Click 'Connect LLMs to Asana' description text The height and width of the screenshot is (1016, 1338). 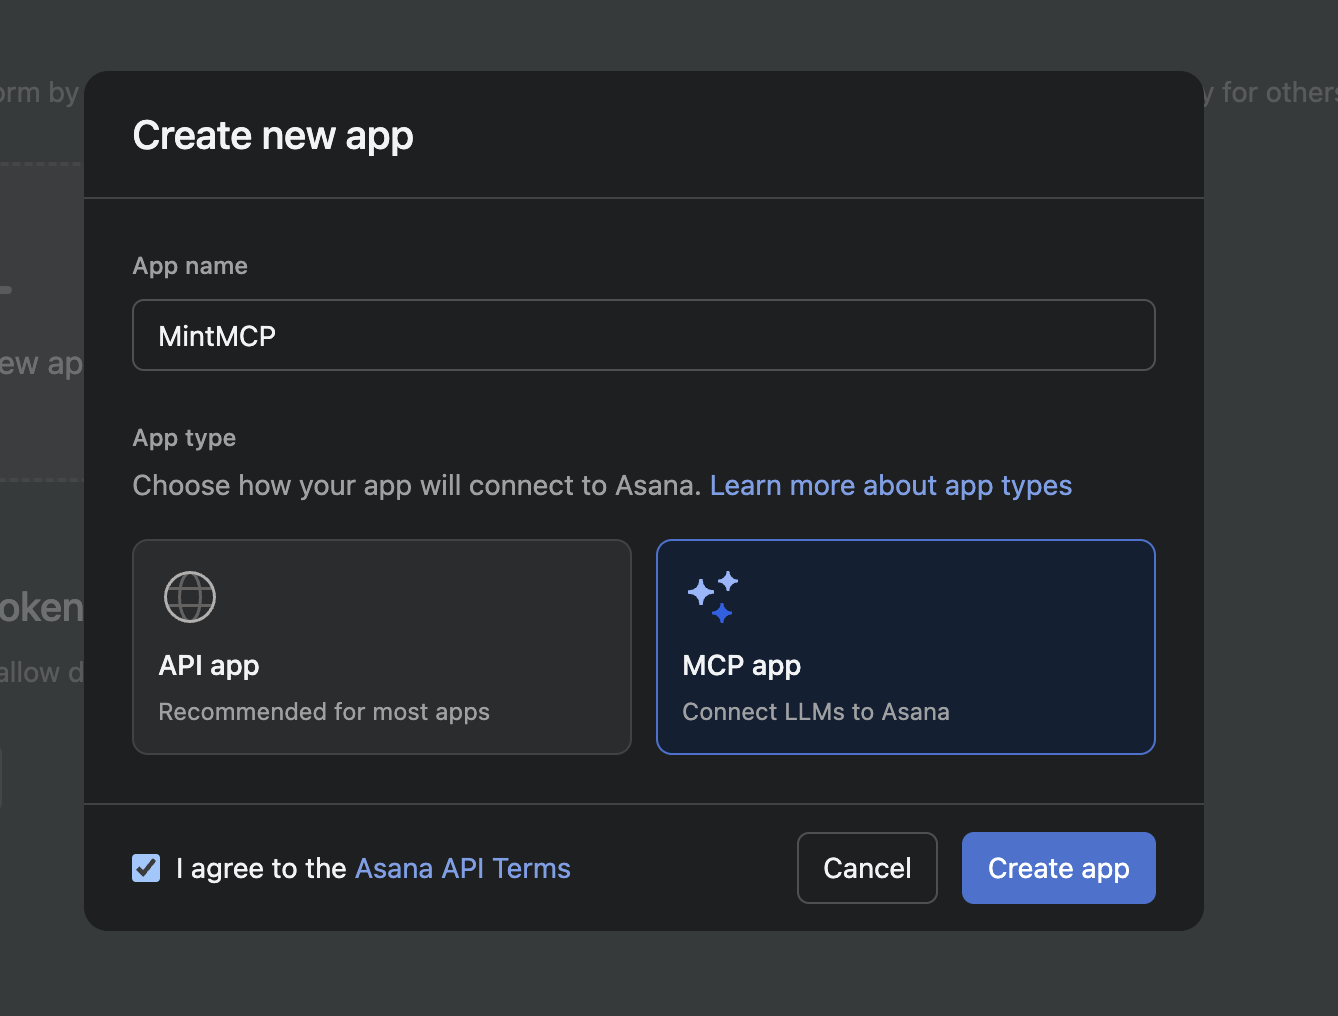[816, 712]
